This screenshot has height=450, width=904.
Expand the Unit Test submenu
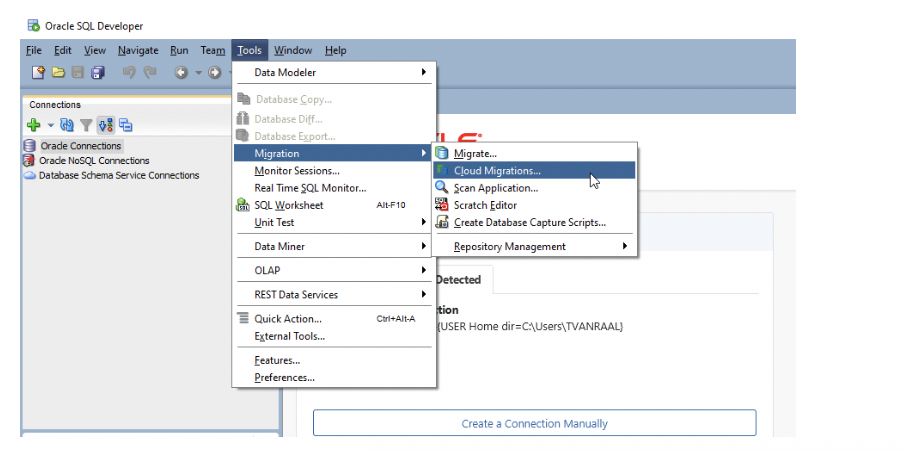(334, 222)
